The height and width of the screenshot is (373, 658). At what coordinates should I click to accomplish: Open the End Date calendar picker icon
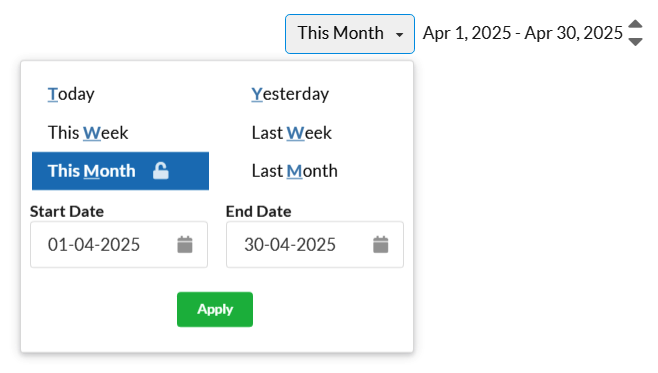tap(381, 245)
